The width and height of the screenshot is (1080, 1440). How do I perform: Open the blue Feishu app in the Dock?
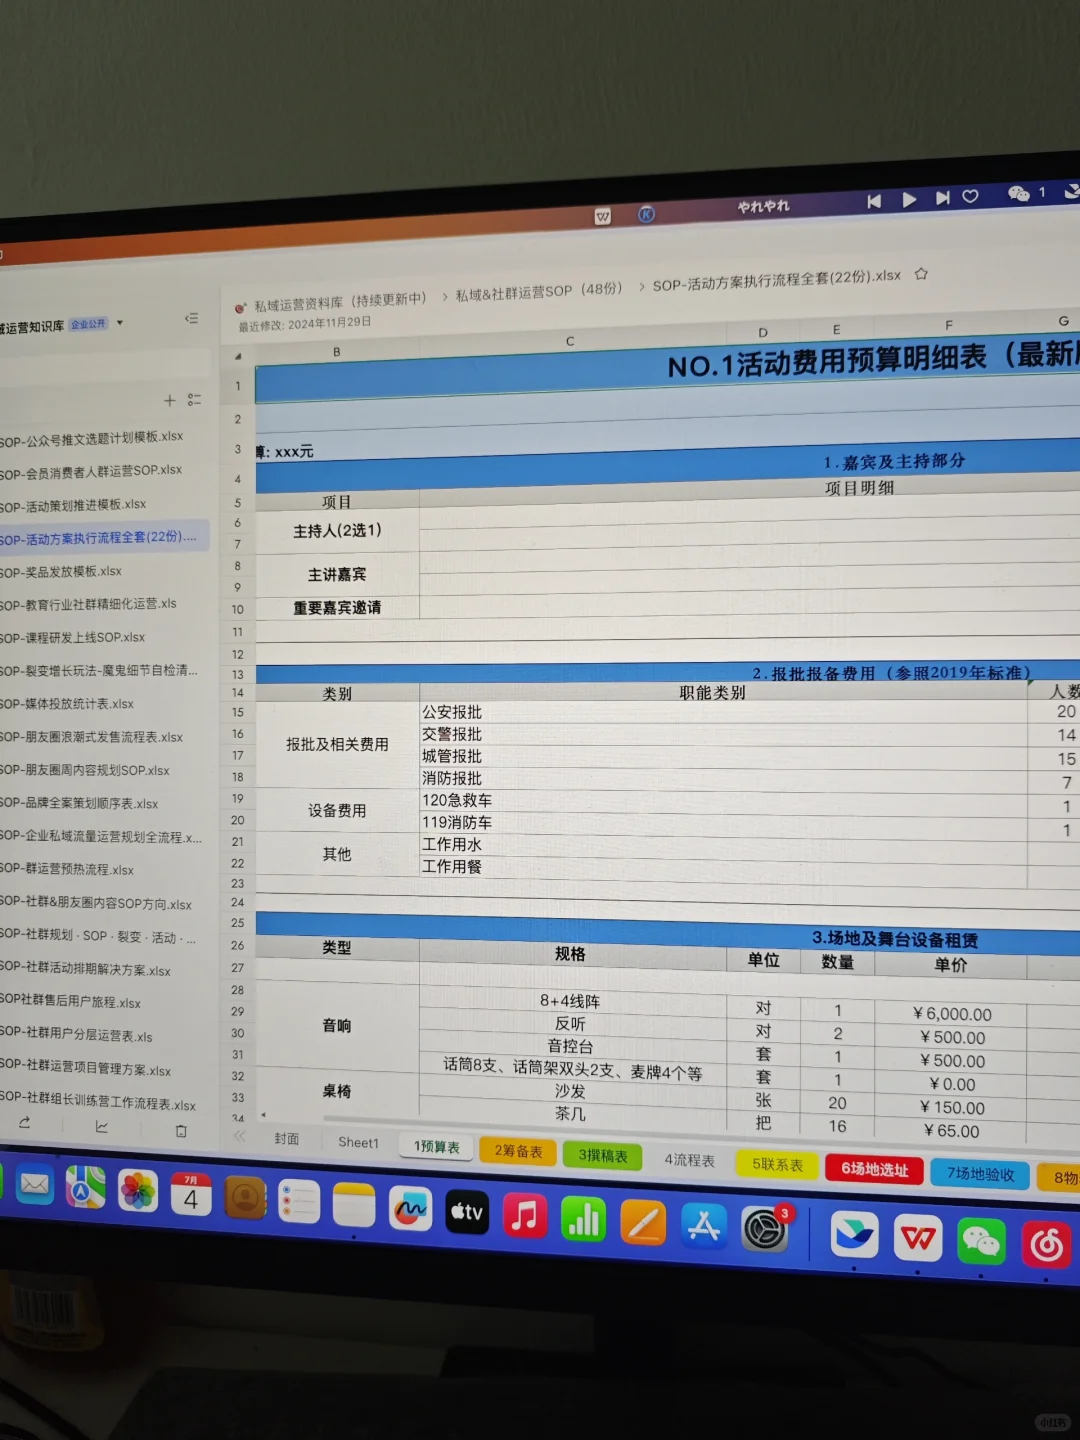point(853,1236)
